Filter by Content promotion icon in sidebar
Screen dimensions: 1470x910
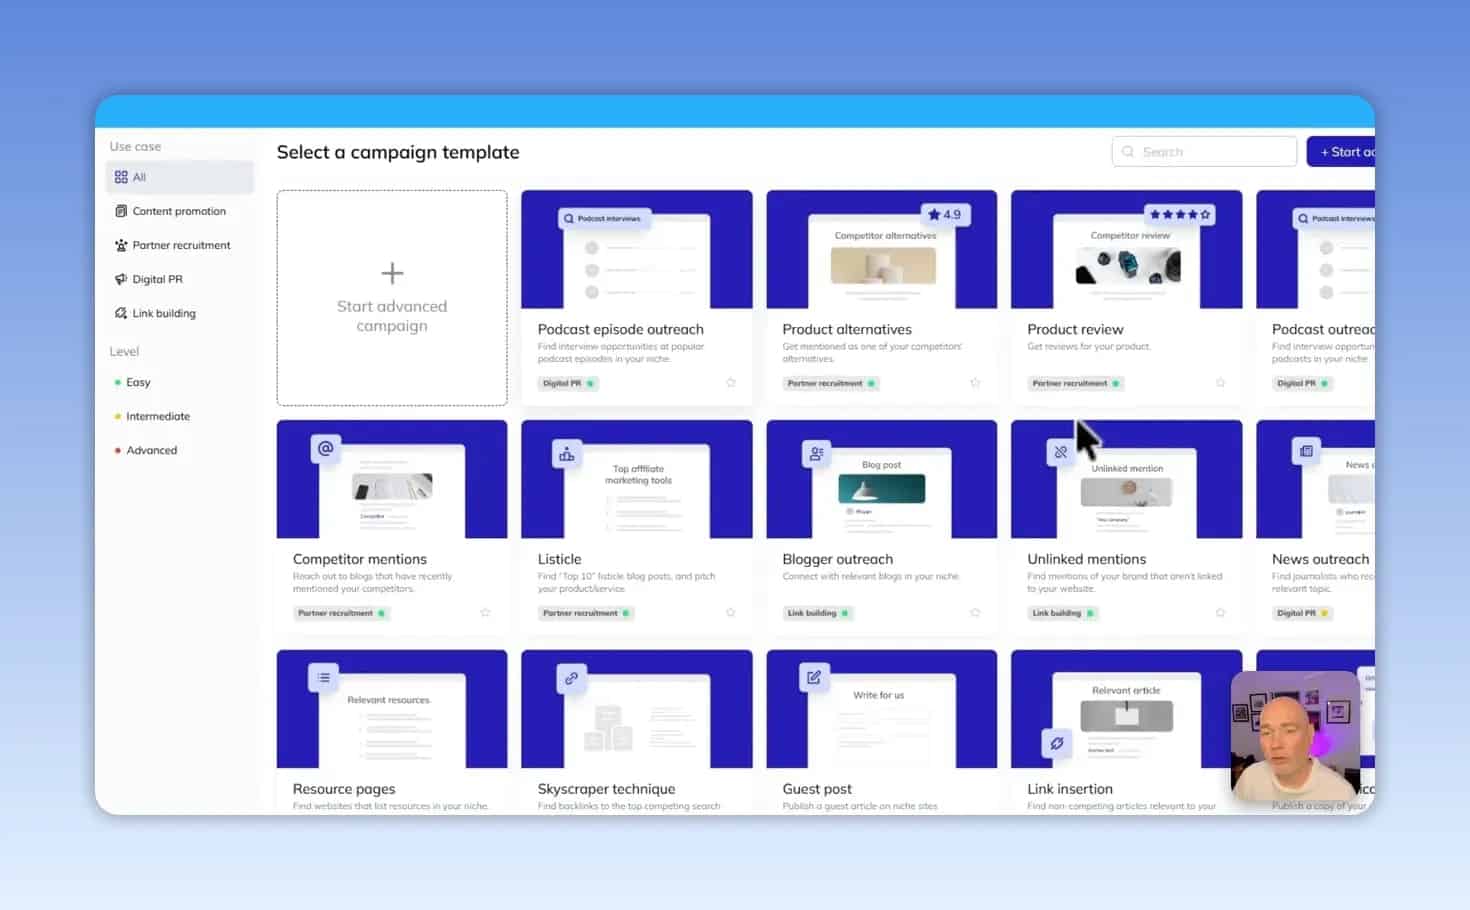pos(121,211)
